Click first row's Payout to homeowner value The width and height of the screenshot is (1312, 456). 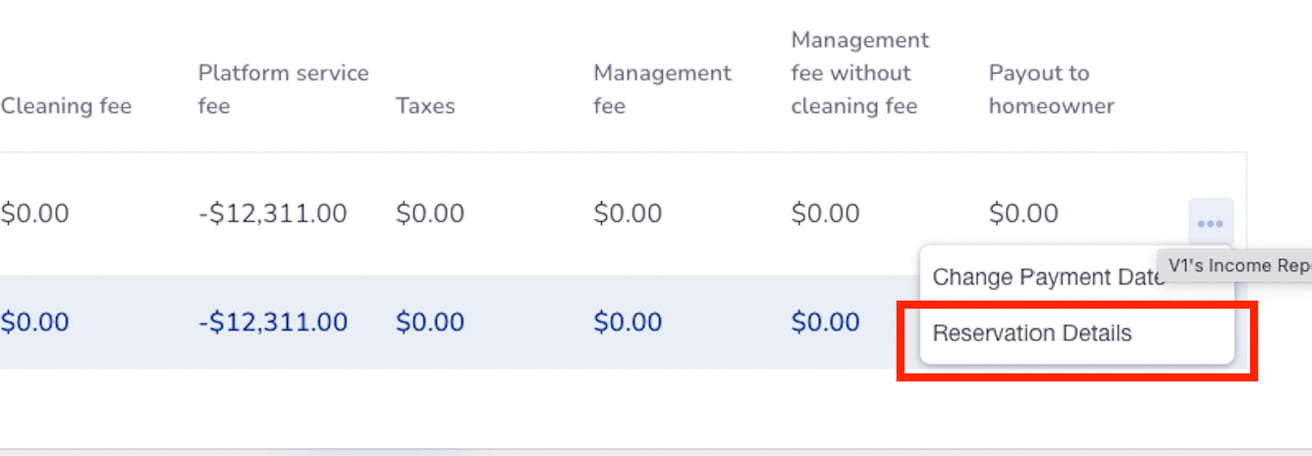(x=1023, y=213)
